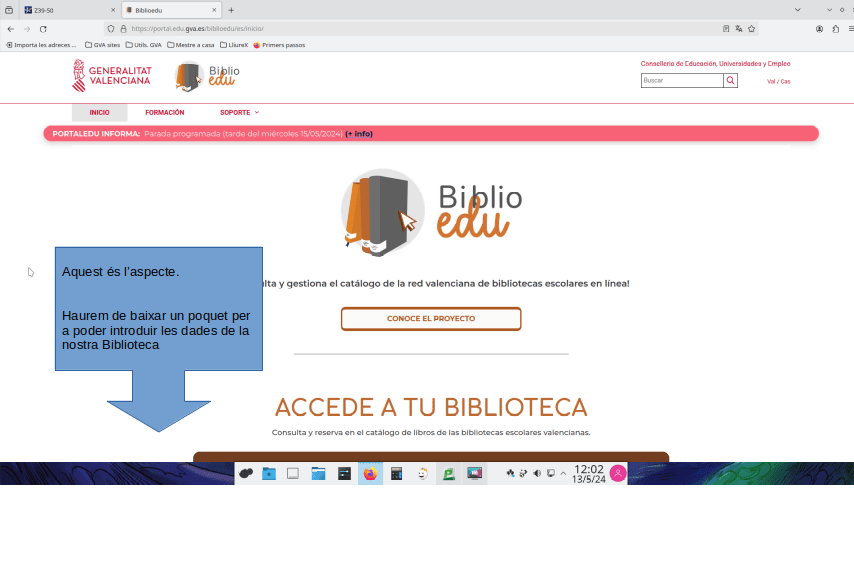Viewport: 854px width, 586px height.
Task: Open the LliureX bookmark folder
Action: 234,45
